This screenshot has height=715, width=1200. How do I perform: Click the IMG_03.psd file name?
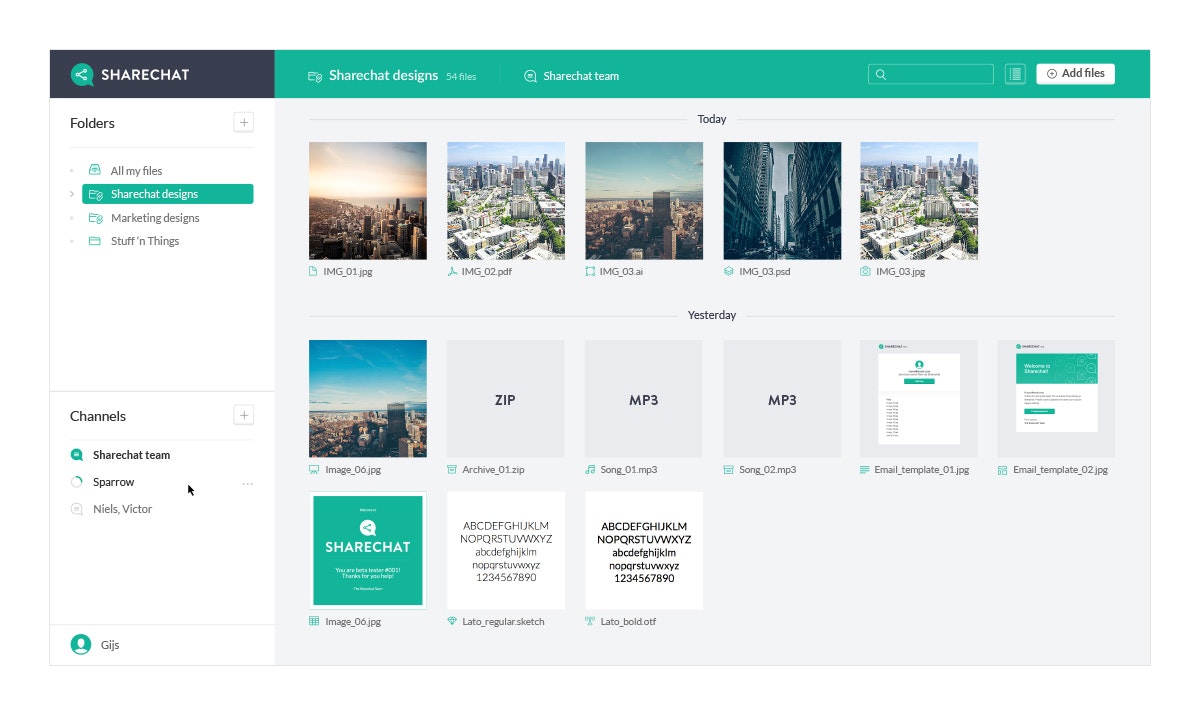765,271
